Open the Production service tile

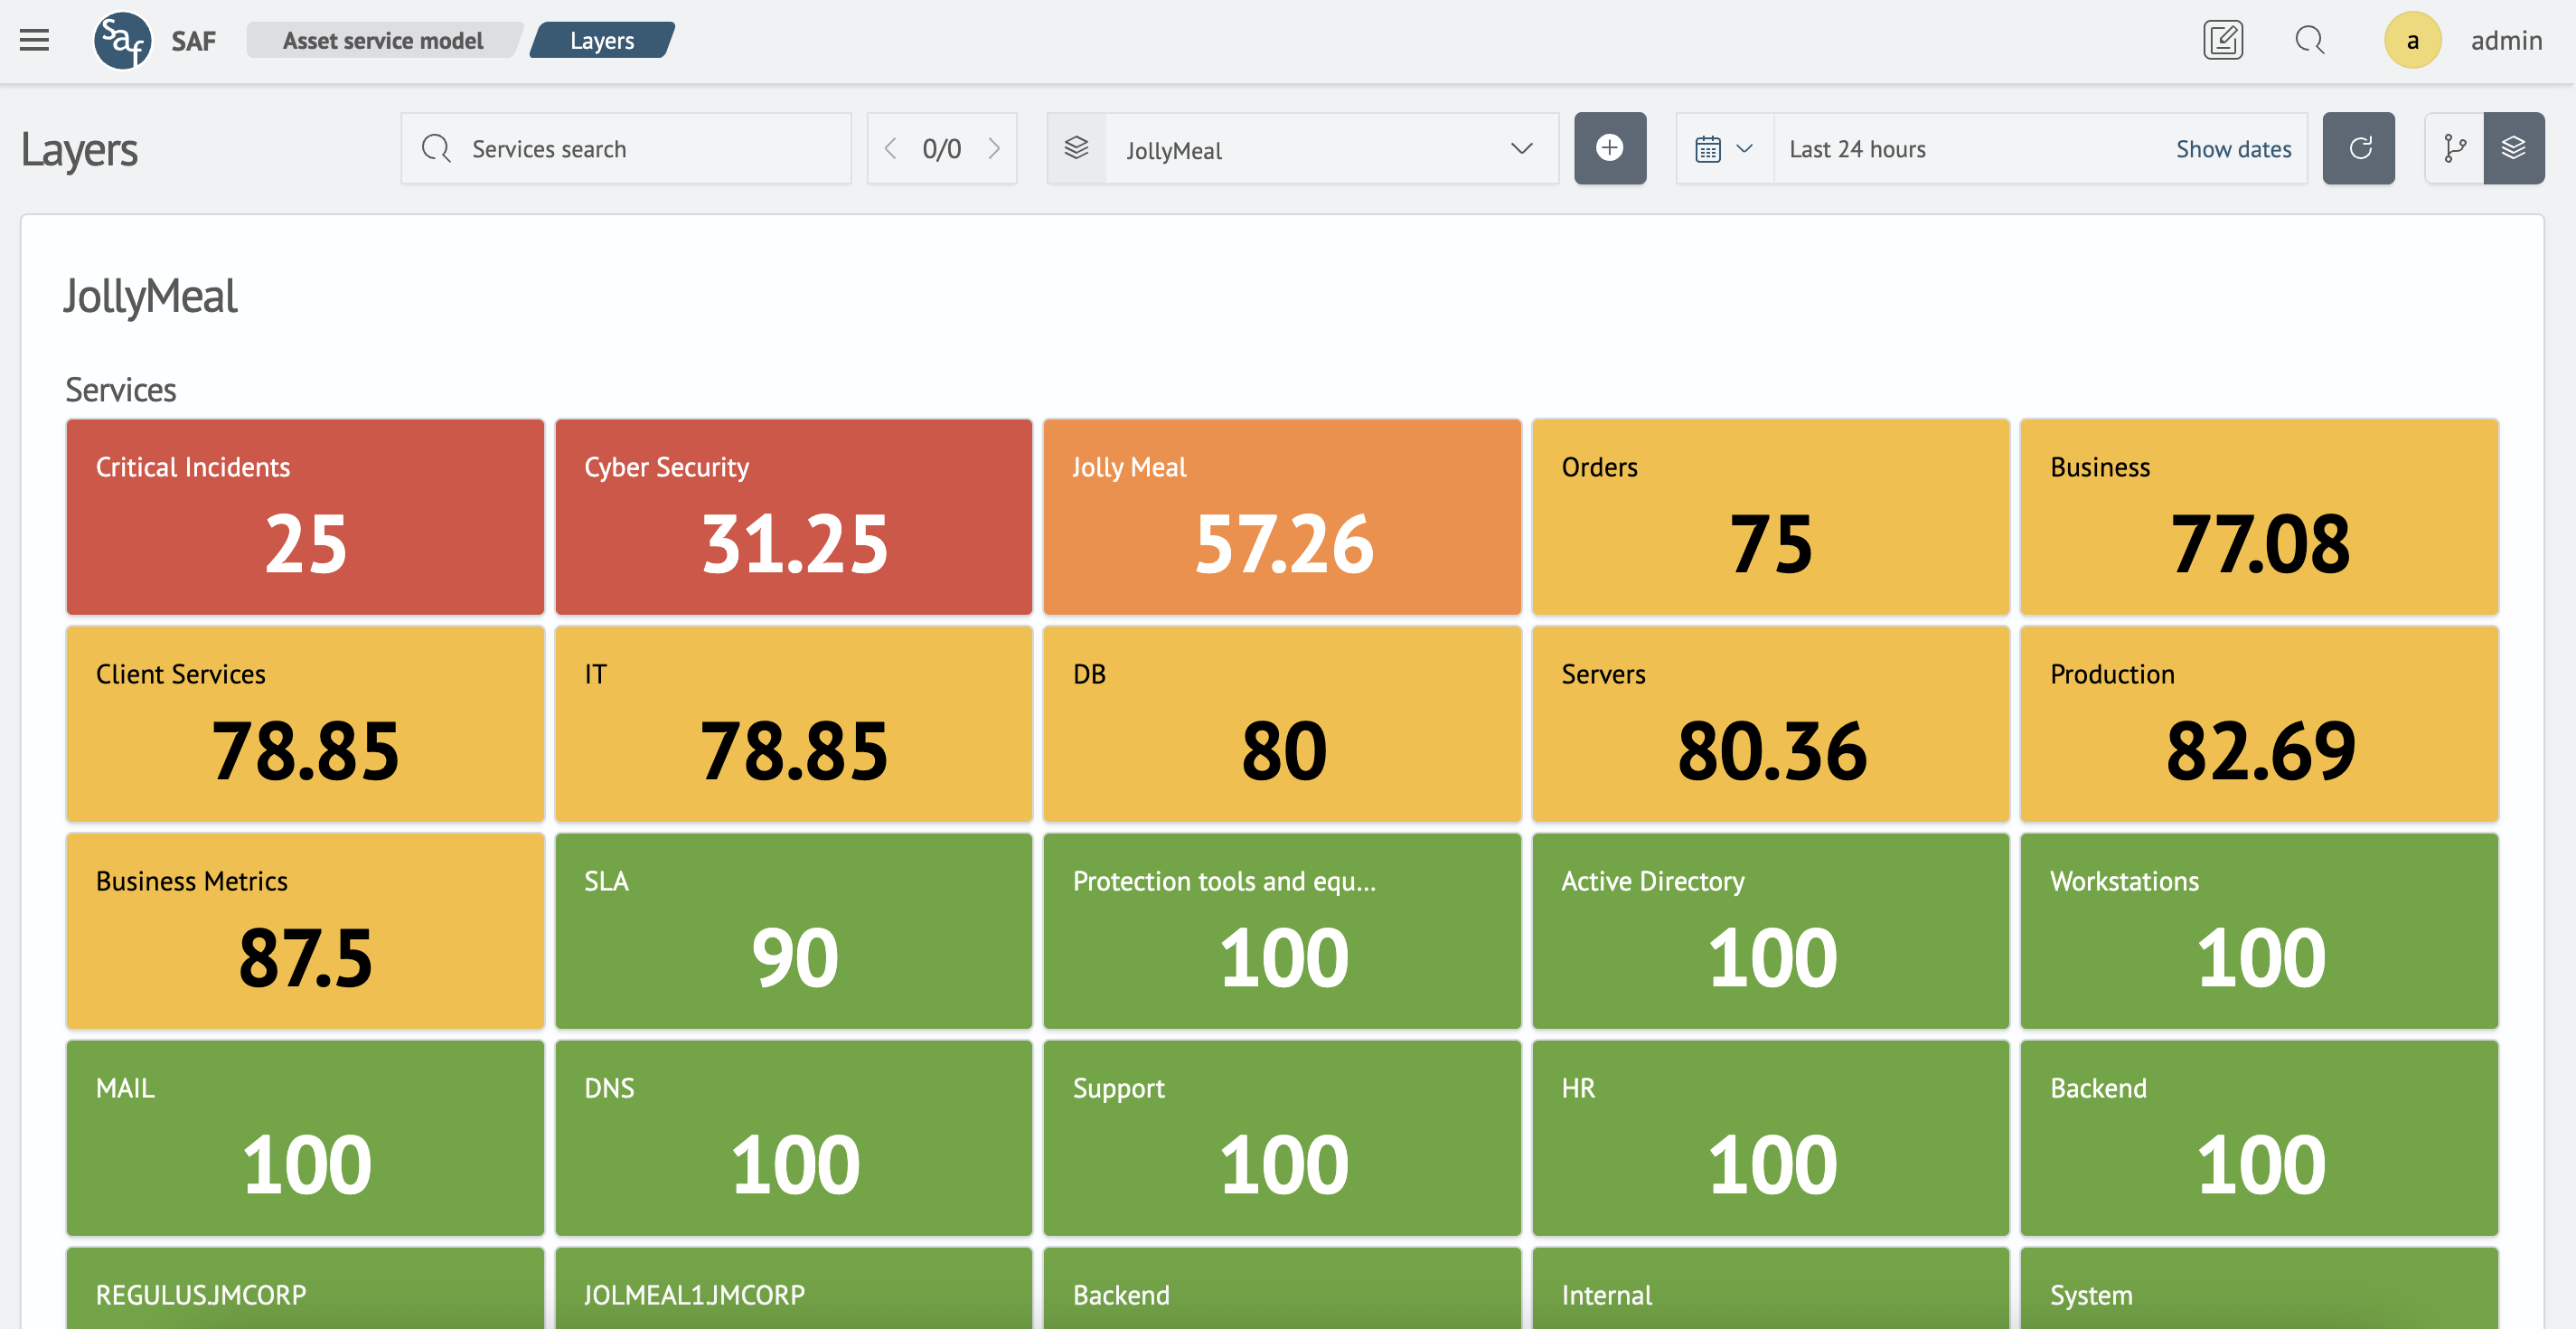coord(2259,723)
